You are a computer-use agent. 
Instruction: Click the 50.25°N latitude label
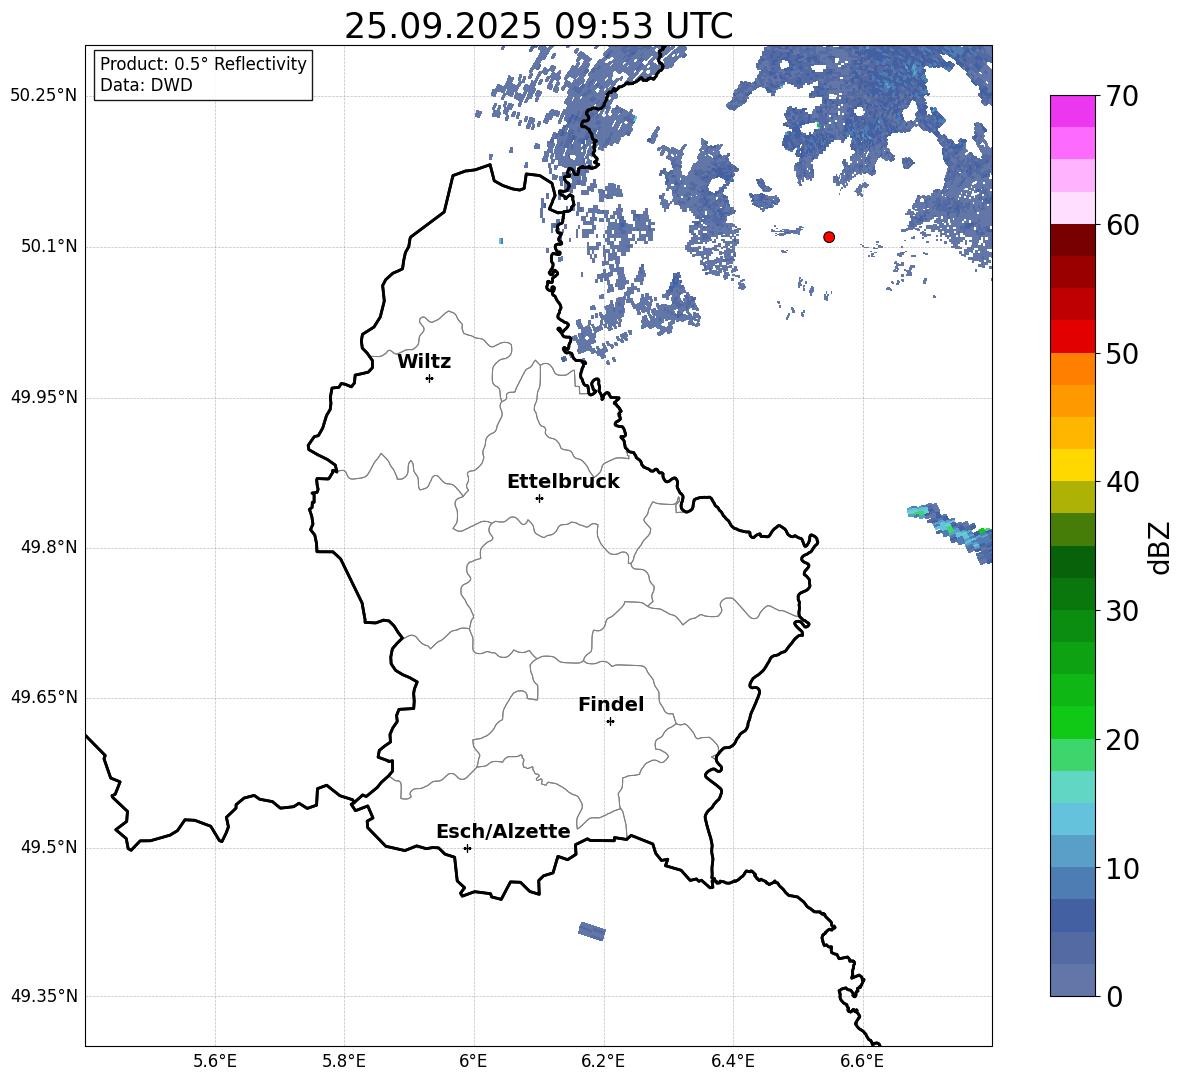point(44,96)
